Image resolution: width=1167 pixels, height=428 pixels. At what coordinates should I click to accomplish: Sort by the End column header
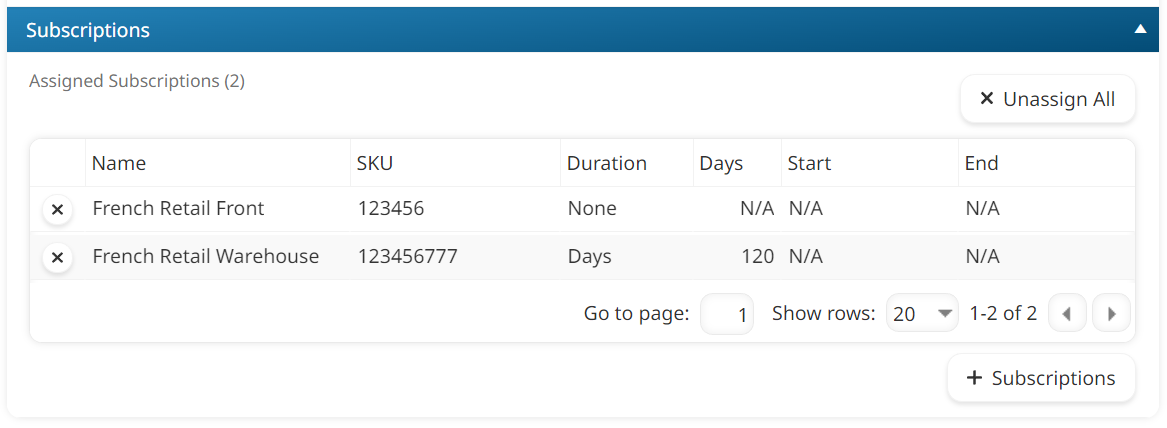tap(981, 163)
